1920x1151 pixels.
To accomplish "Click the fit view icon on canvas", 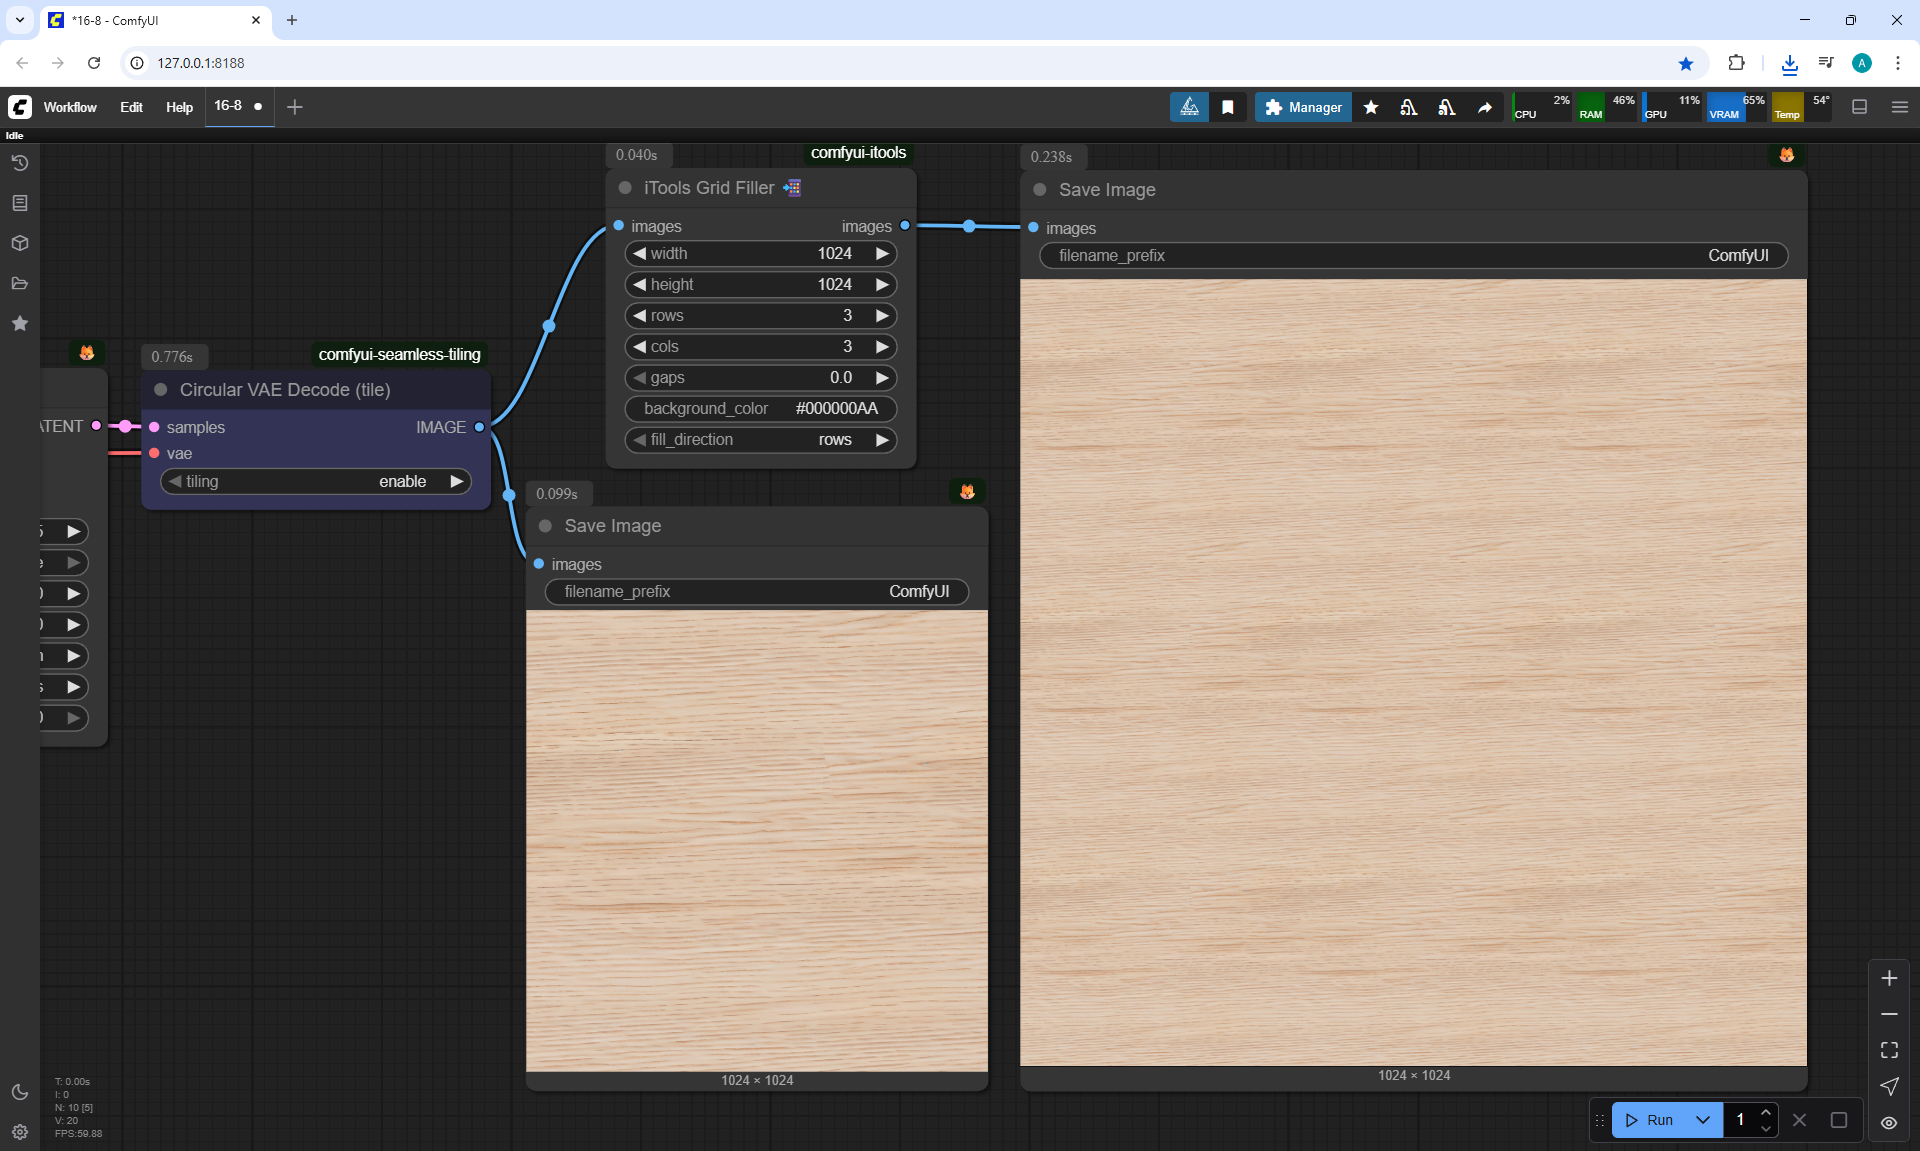I will pyautogui.click(x=1889, y=1050).
